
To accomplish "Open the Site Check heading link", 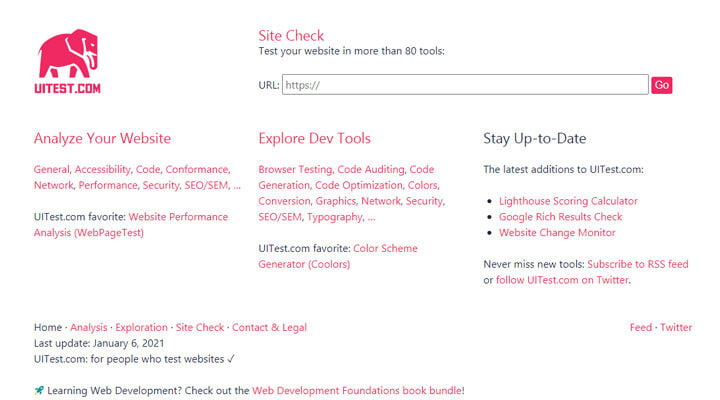I will (291, 35).
